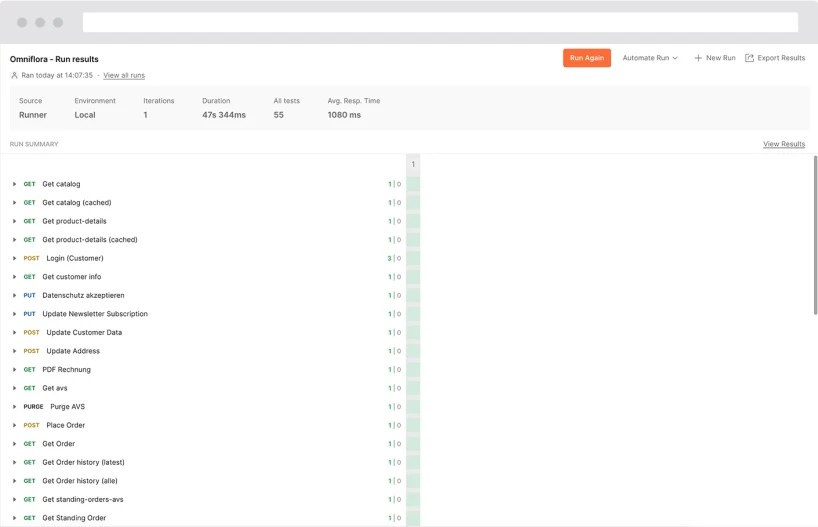Click green result block for Get catalog

pyautogui.click(x=413, y=184)
